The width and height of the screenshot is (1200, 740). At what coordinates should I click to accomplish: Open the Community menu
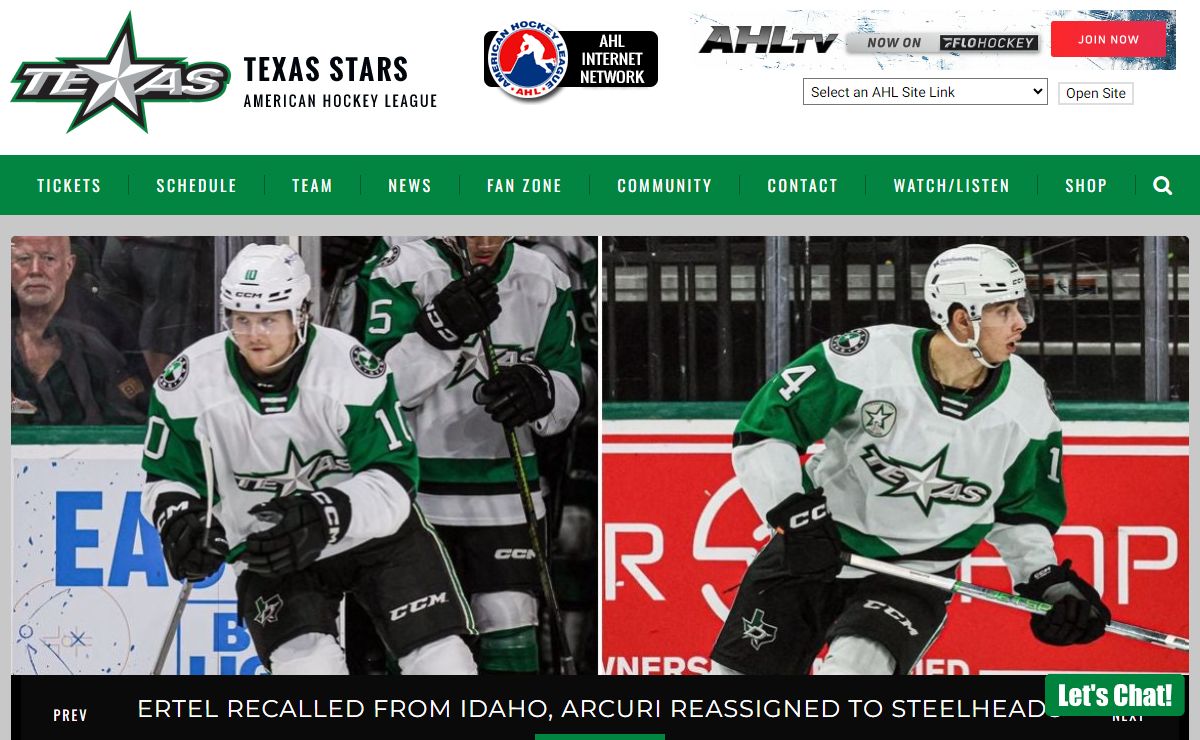click(664, 186)
